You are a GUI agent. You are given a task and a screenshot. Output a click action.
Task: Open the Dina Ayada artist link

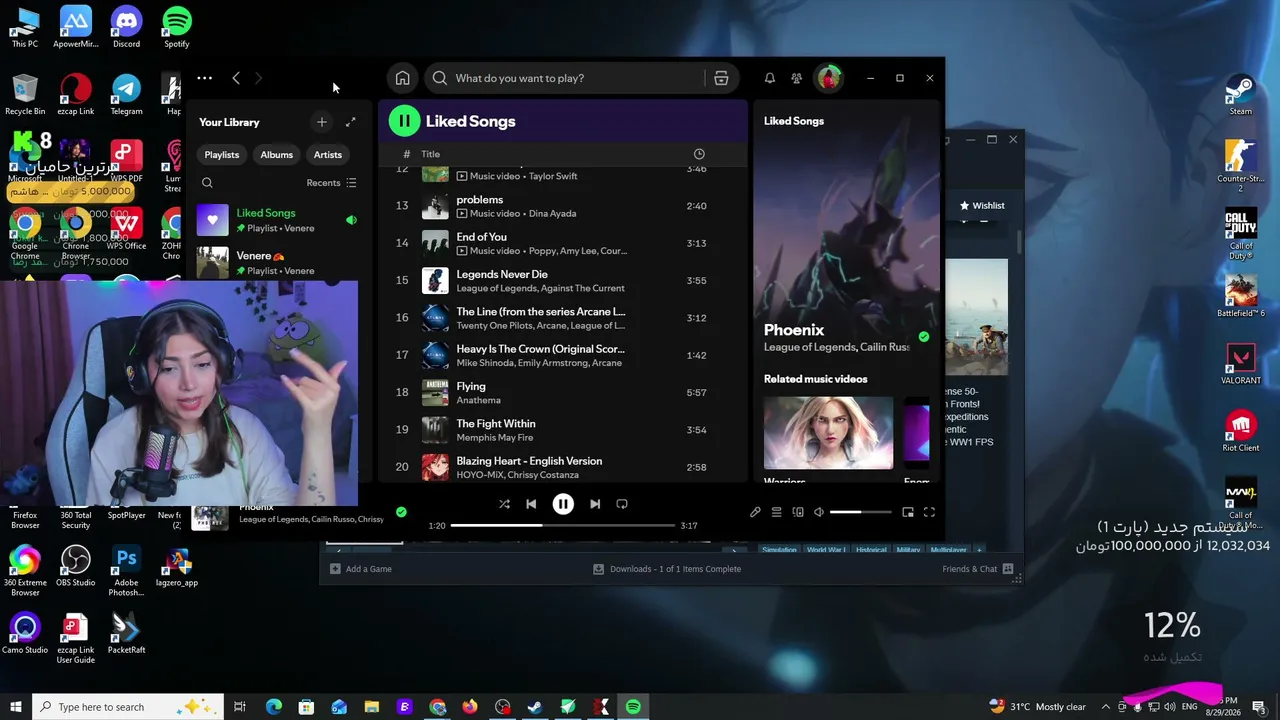point(552,213)
